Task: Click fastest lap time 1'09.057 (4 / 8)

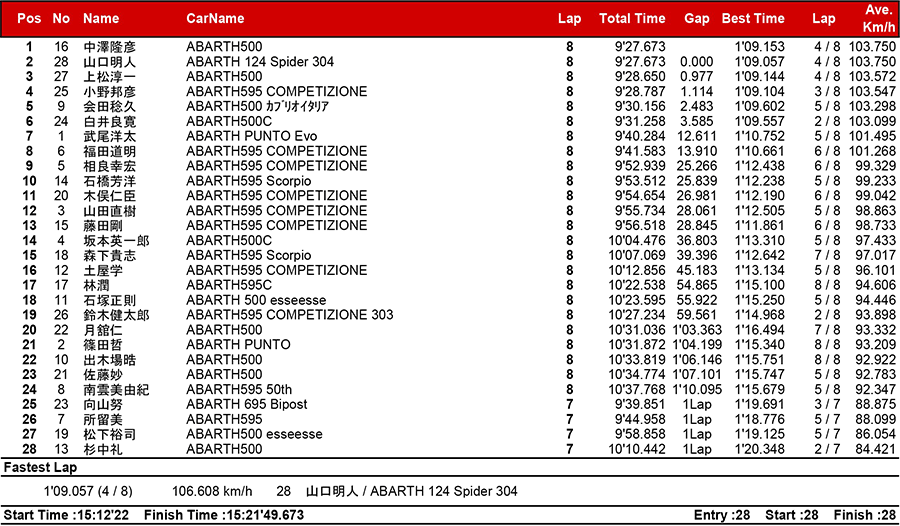Action: tap(88, 492)
